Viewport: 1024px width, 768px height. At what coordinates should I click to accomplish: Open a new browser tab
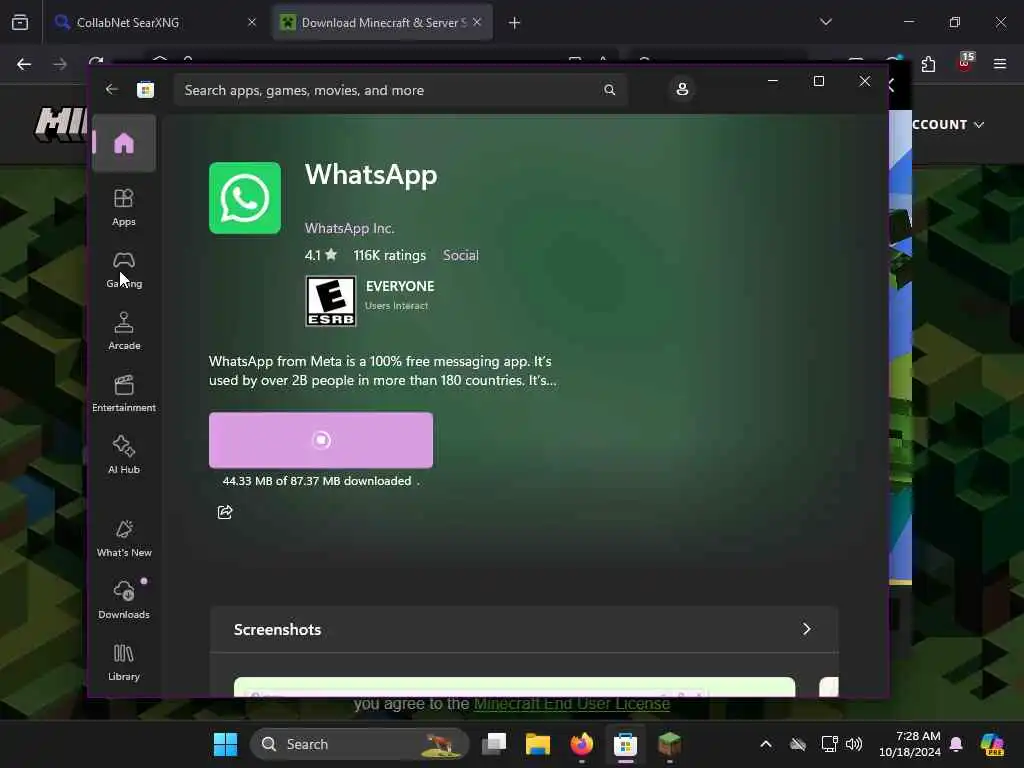click(x=514, y=23)
